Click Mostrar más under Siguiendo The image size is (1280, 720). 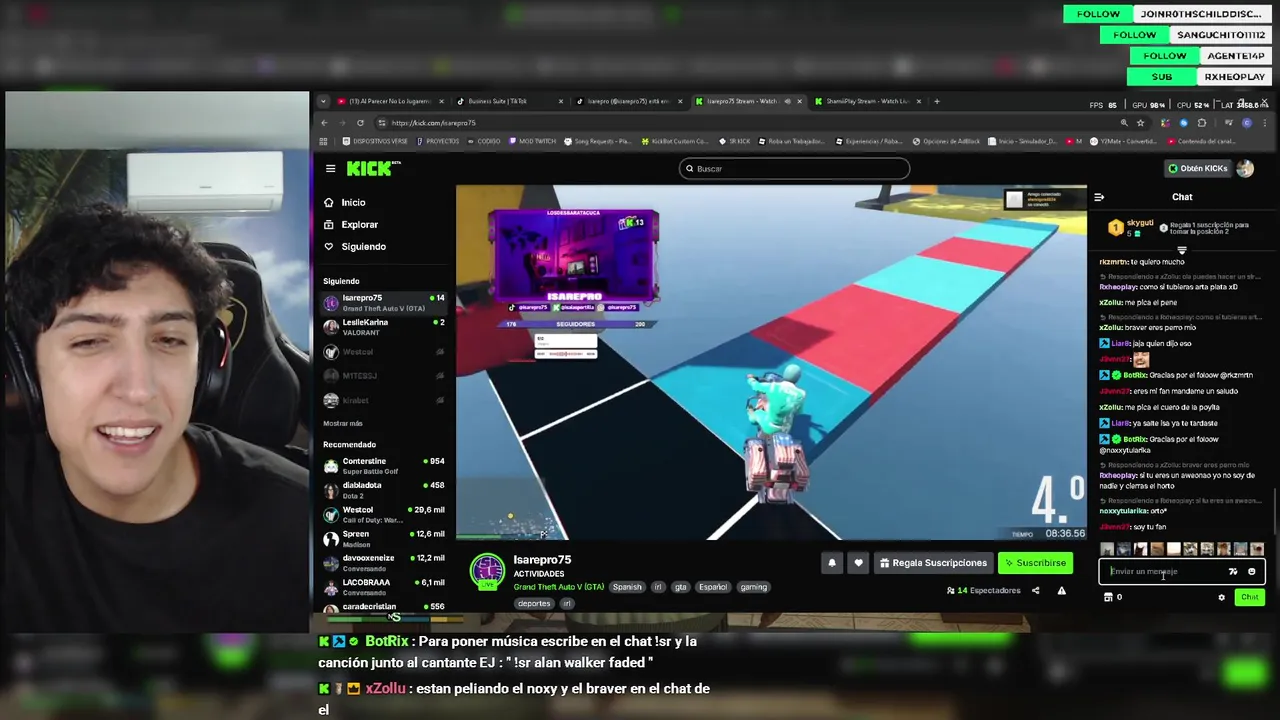(343, 423)
